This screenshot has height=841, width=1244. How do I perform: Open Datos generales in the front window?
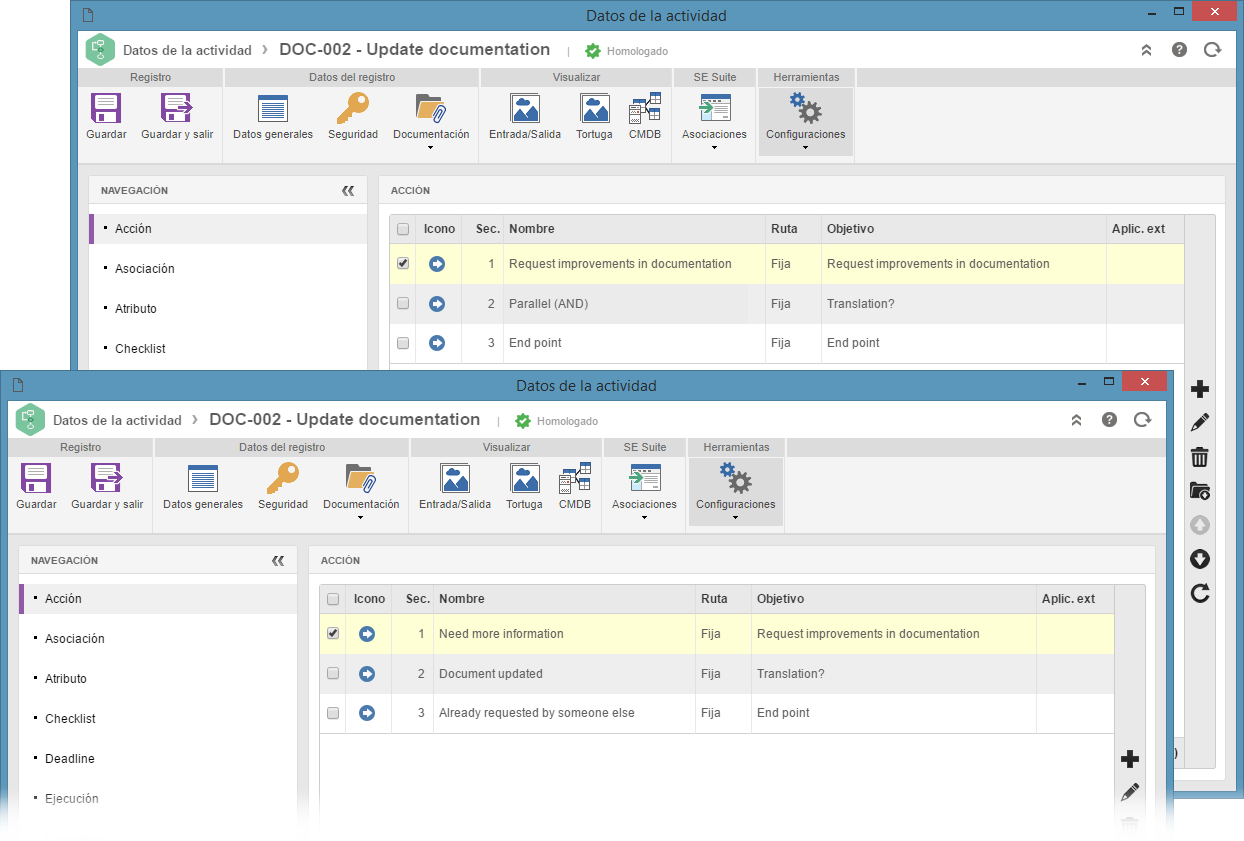coord(203,486)
